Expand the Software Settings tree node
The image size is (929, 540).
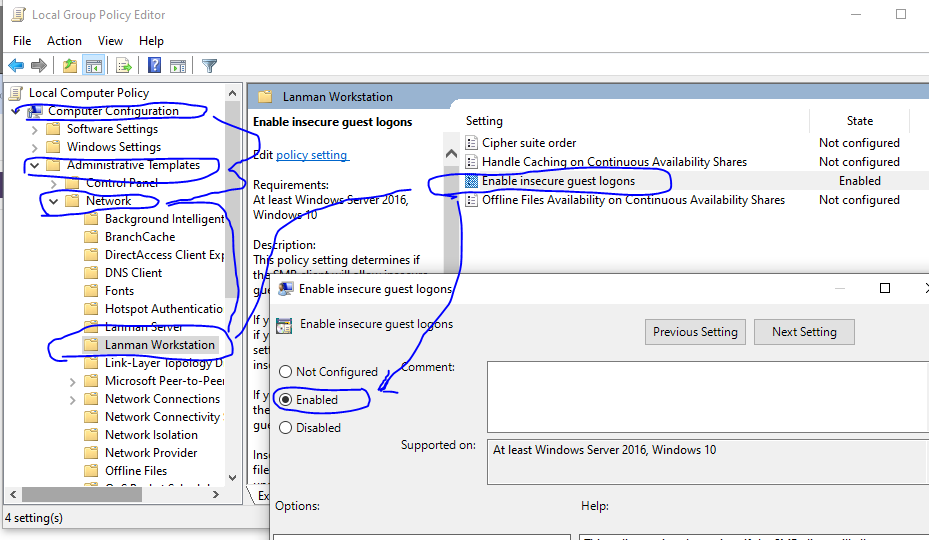click(x=35, y=129)
